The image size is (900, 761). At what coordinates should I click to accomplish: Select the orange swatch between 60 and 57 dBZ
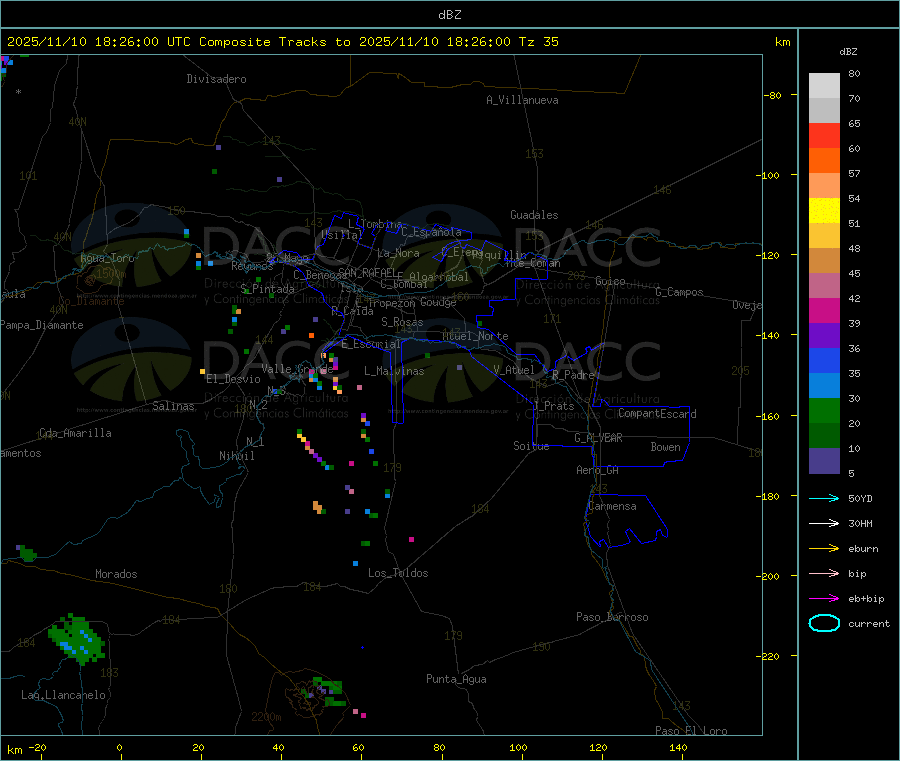tap(824, 161)
